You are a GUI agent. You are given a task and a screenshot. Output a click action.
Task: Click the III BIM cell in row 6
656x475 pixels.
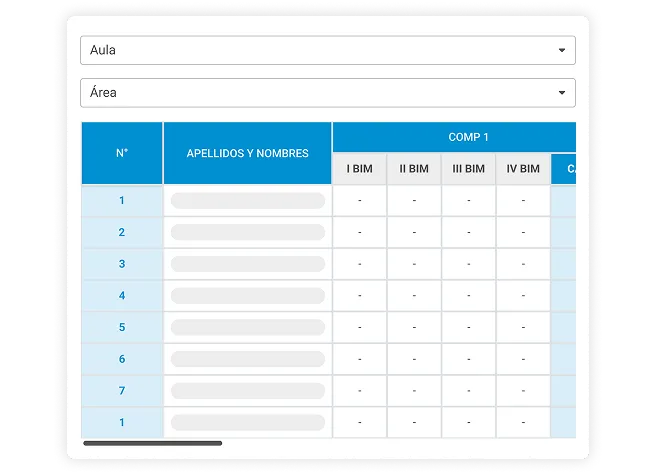coord(469,359)
